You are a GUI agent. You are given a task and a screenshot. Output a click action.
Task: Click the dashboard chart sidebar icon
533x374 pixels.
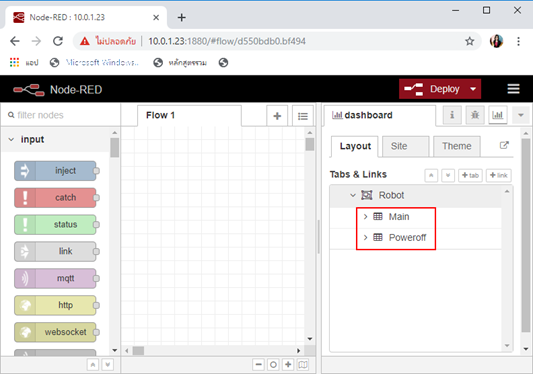pos(497,115)
